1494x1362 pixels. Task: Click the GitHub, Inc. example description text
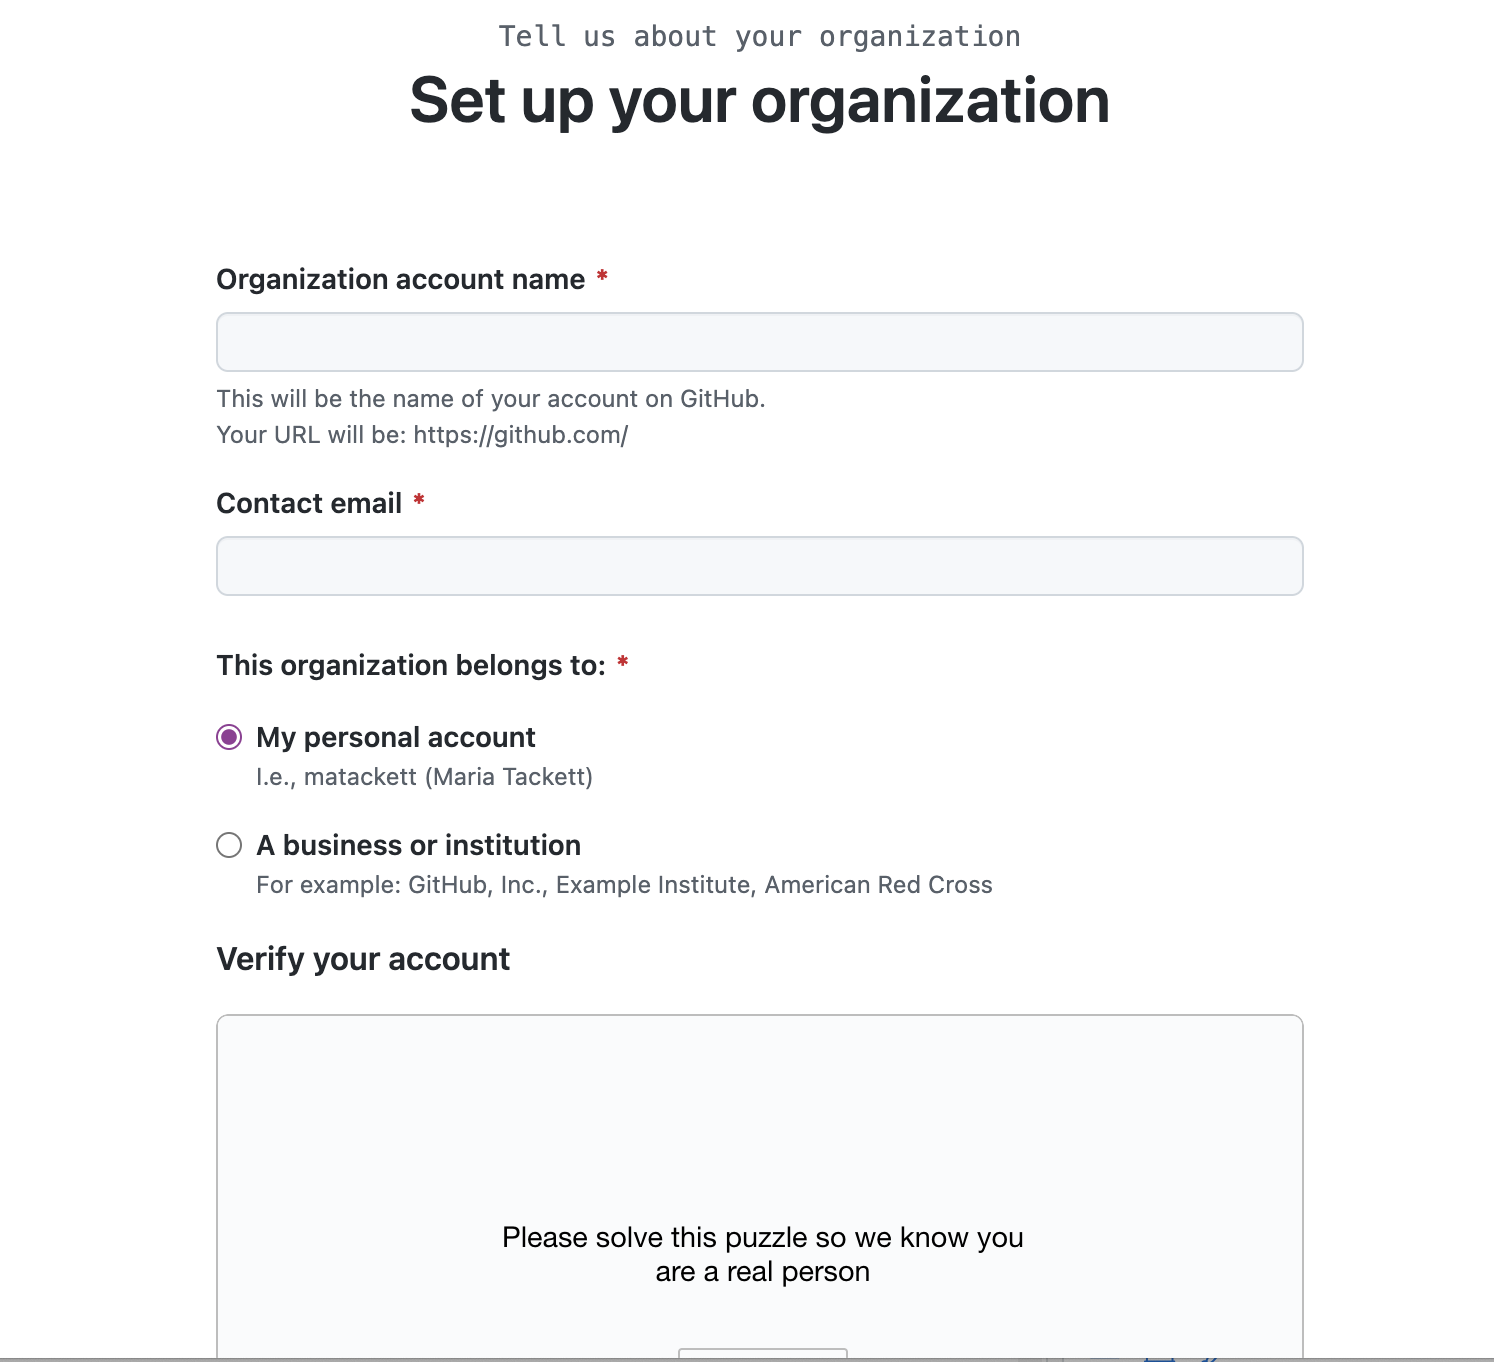[624, 884]
